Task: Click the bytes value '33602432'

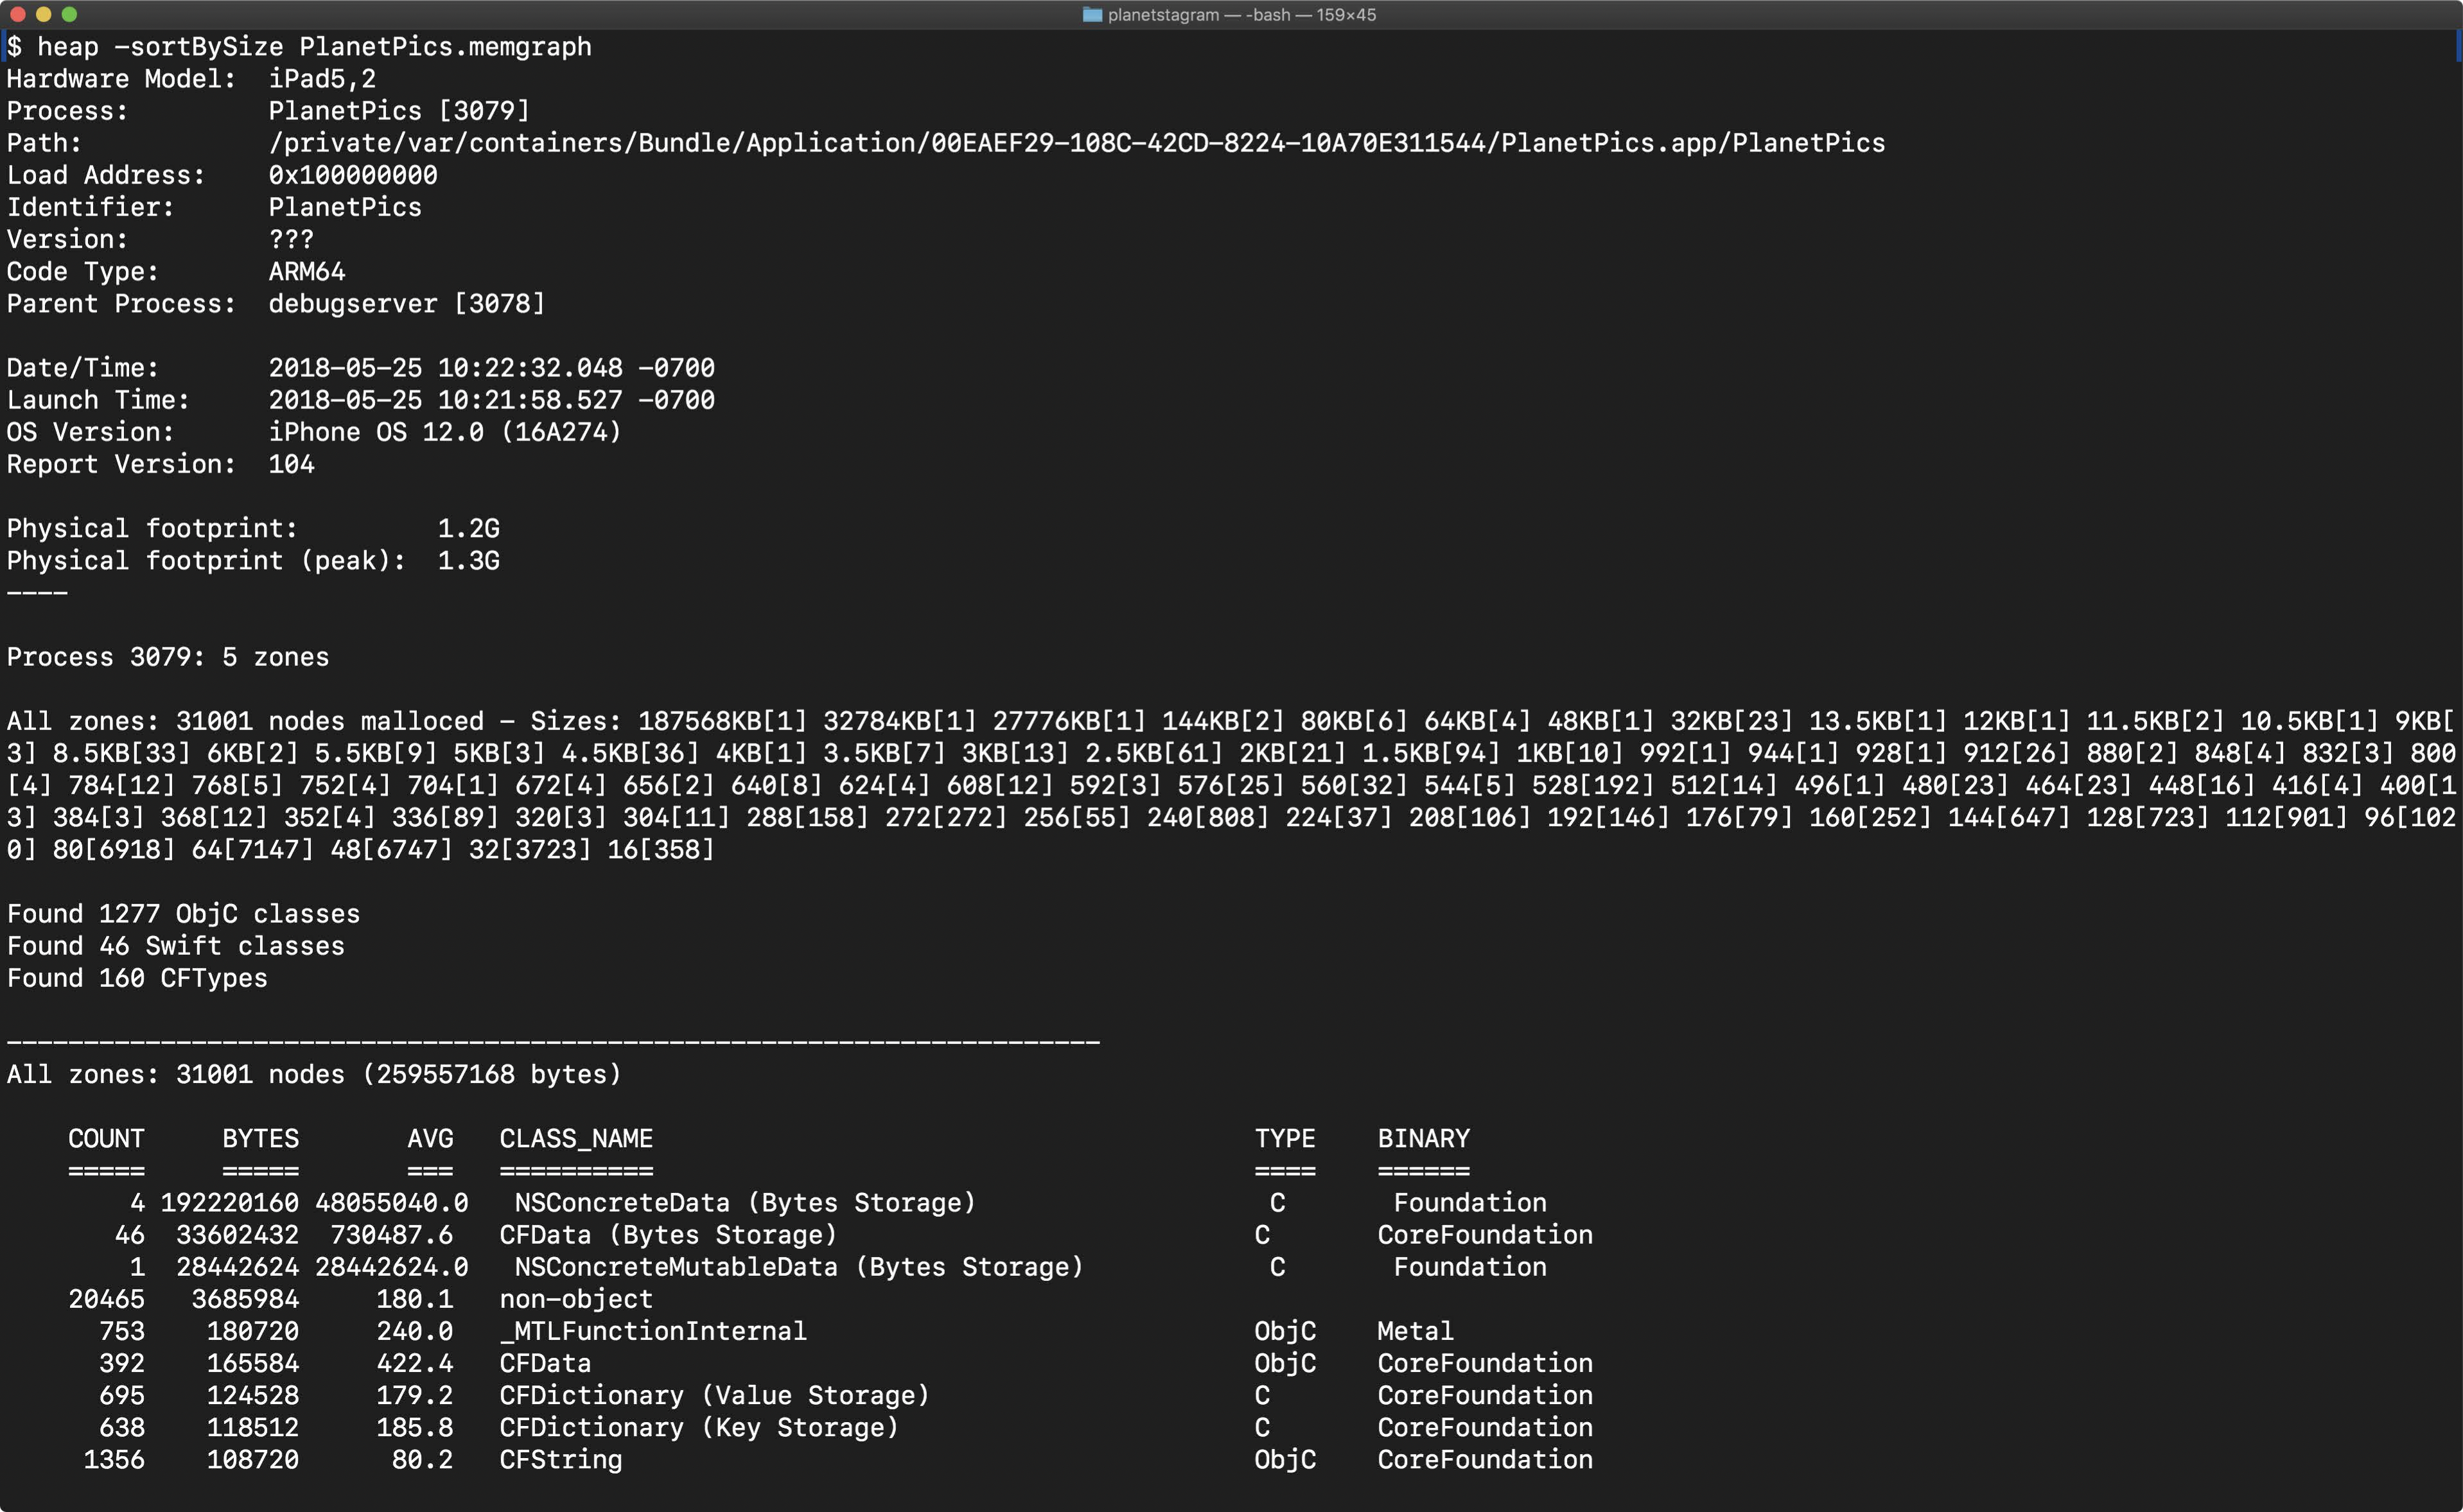Action: coord(237,1235)
